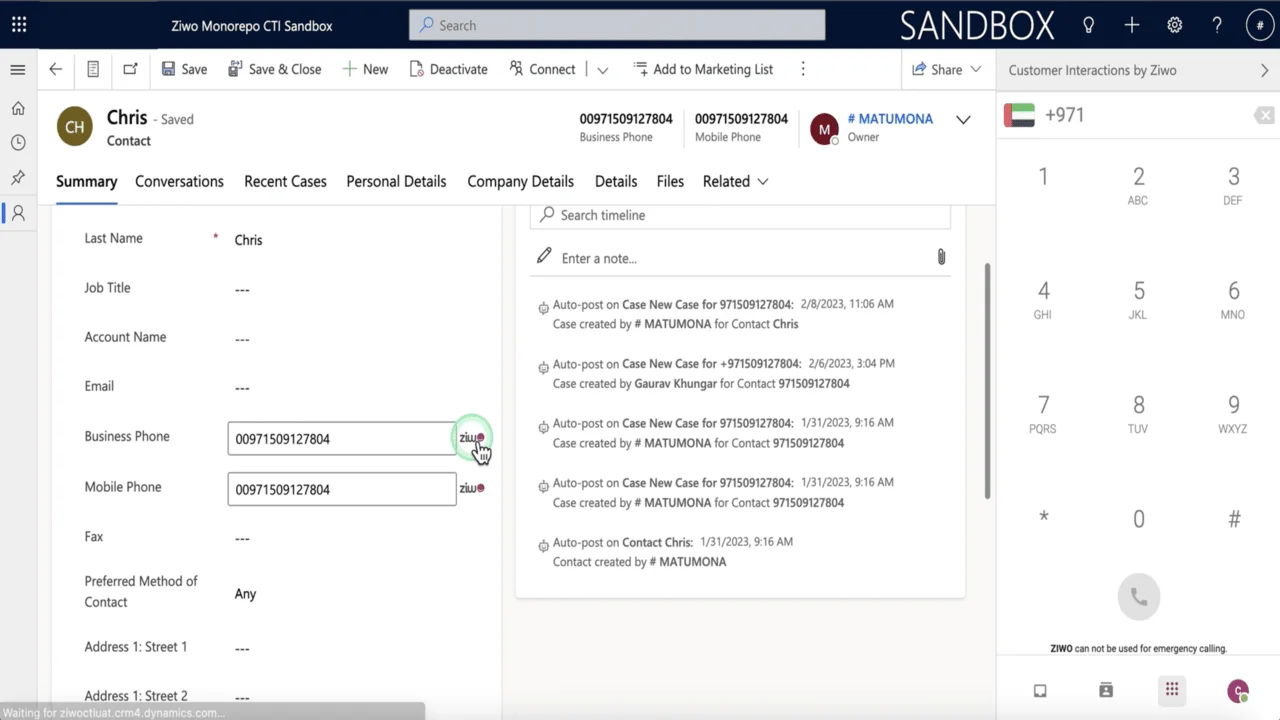
Task: Click the user profile avatar icon
Action: click(1260, 25)
